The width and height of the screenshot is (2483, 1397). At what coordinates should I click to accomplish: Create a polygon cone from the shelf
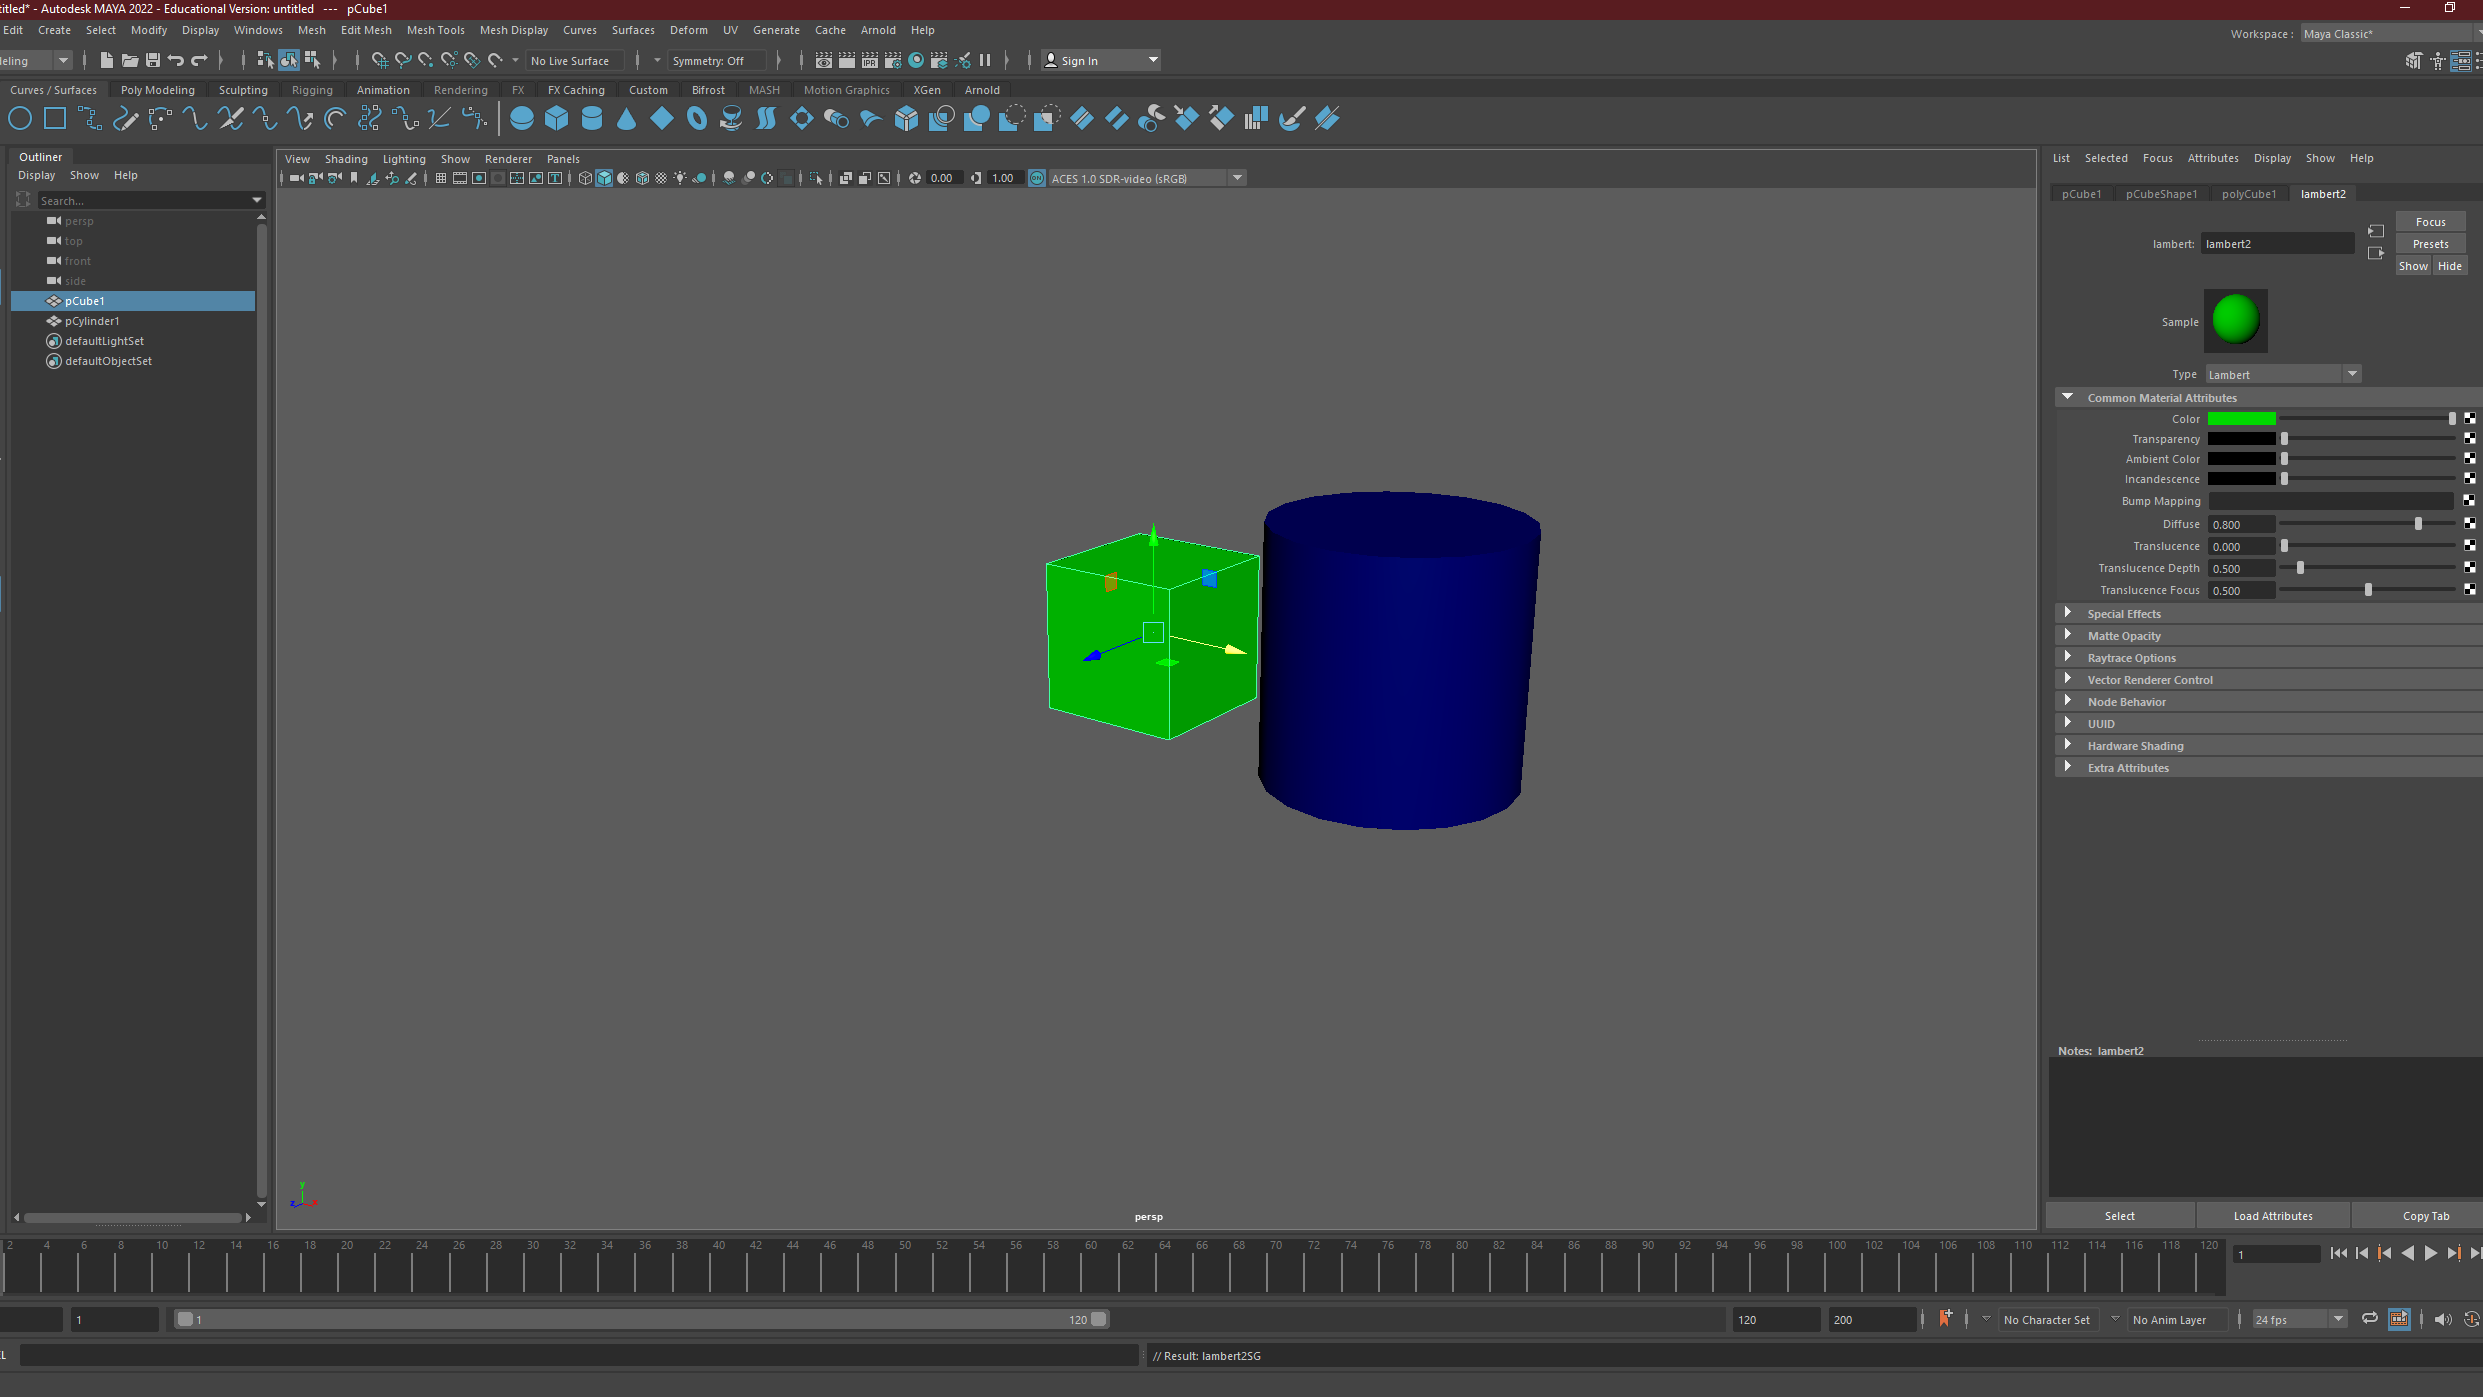627,119
